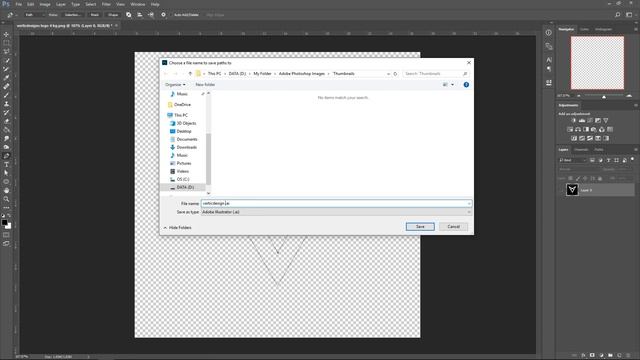Select Layer 0 thumbnail in Layers panel
The image size is (640, 360).
572,190
